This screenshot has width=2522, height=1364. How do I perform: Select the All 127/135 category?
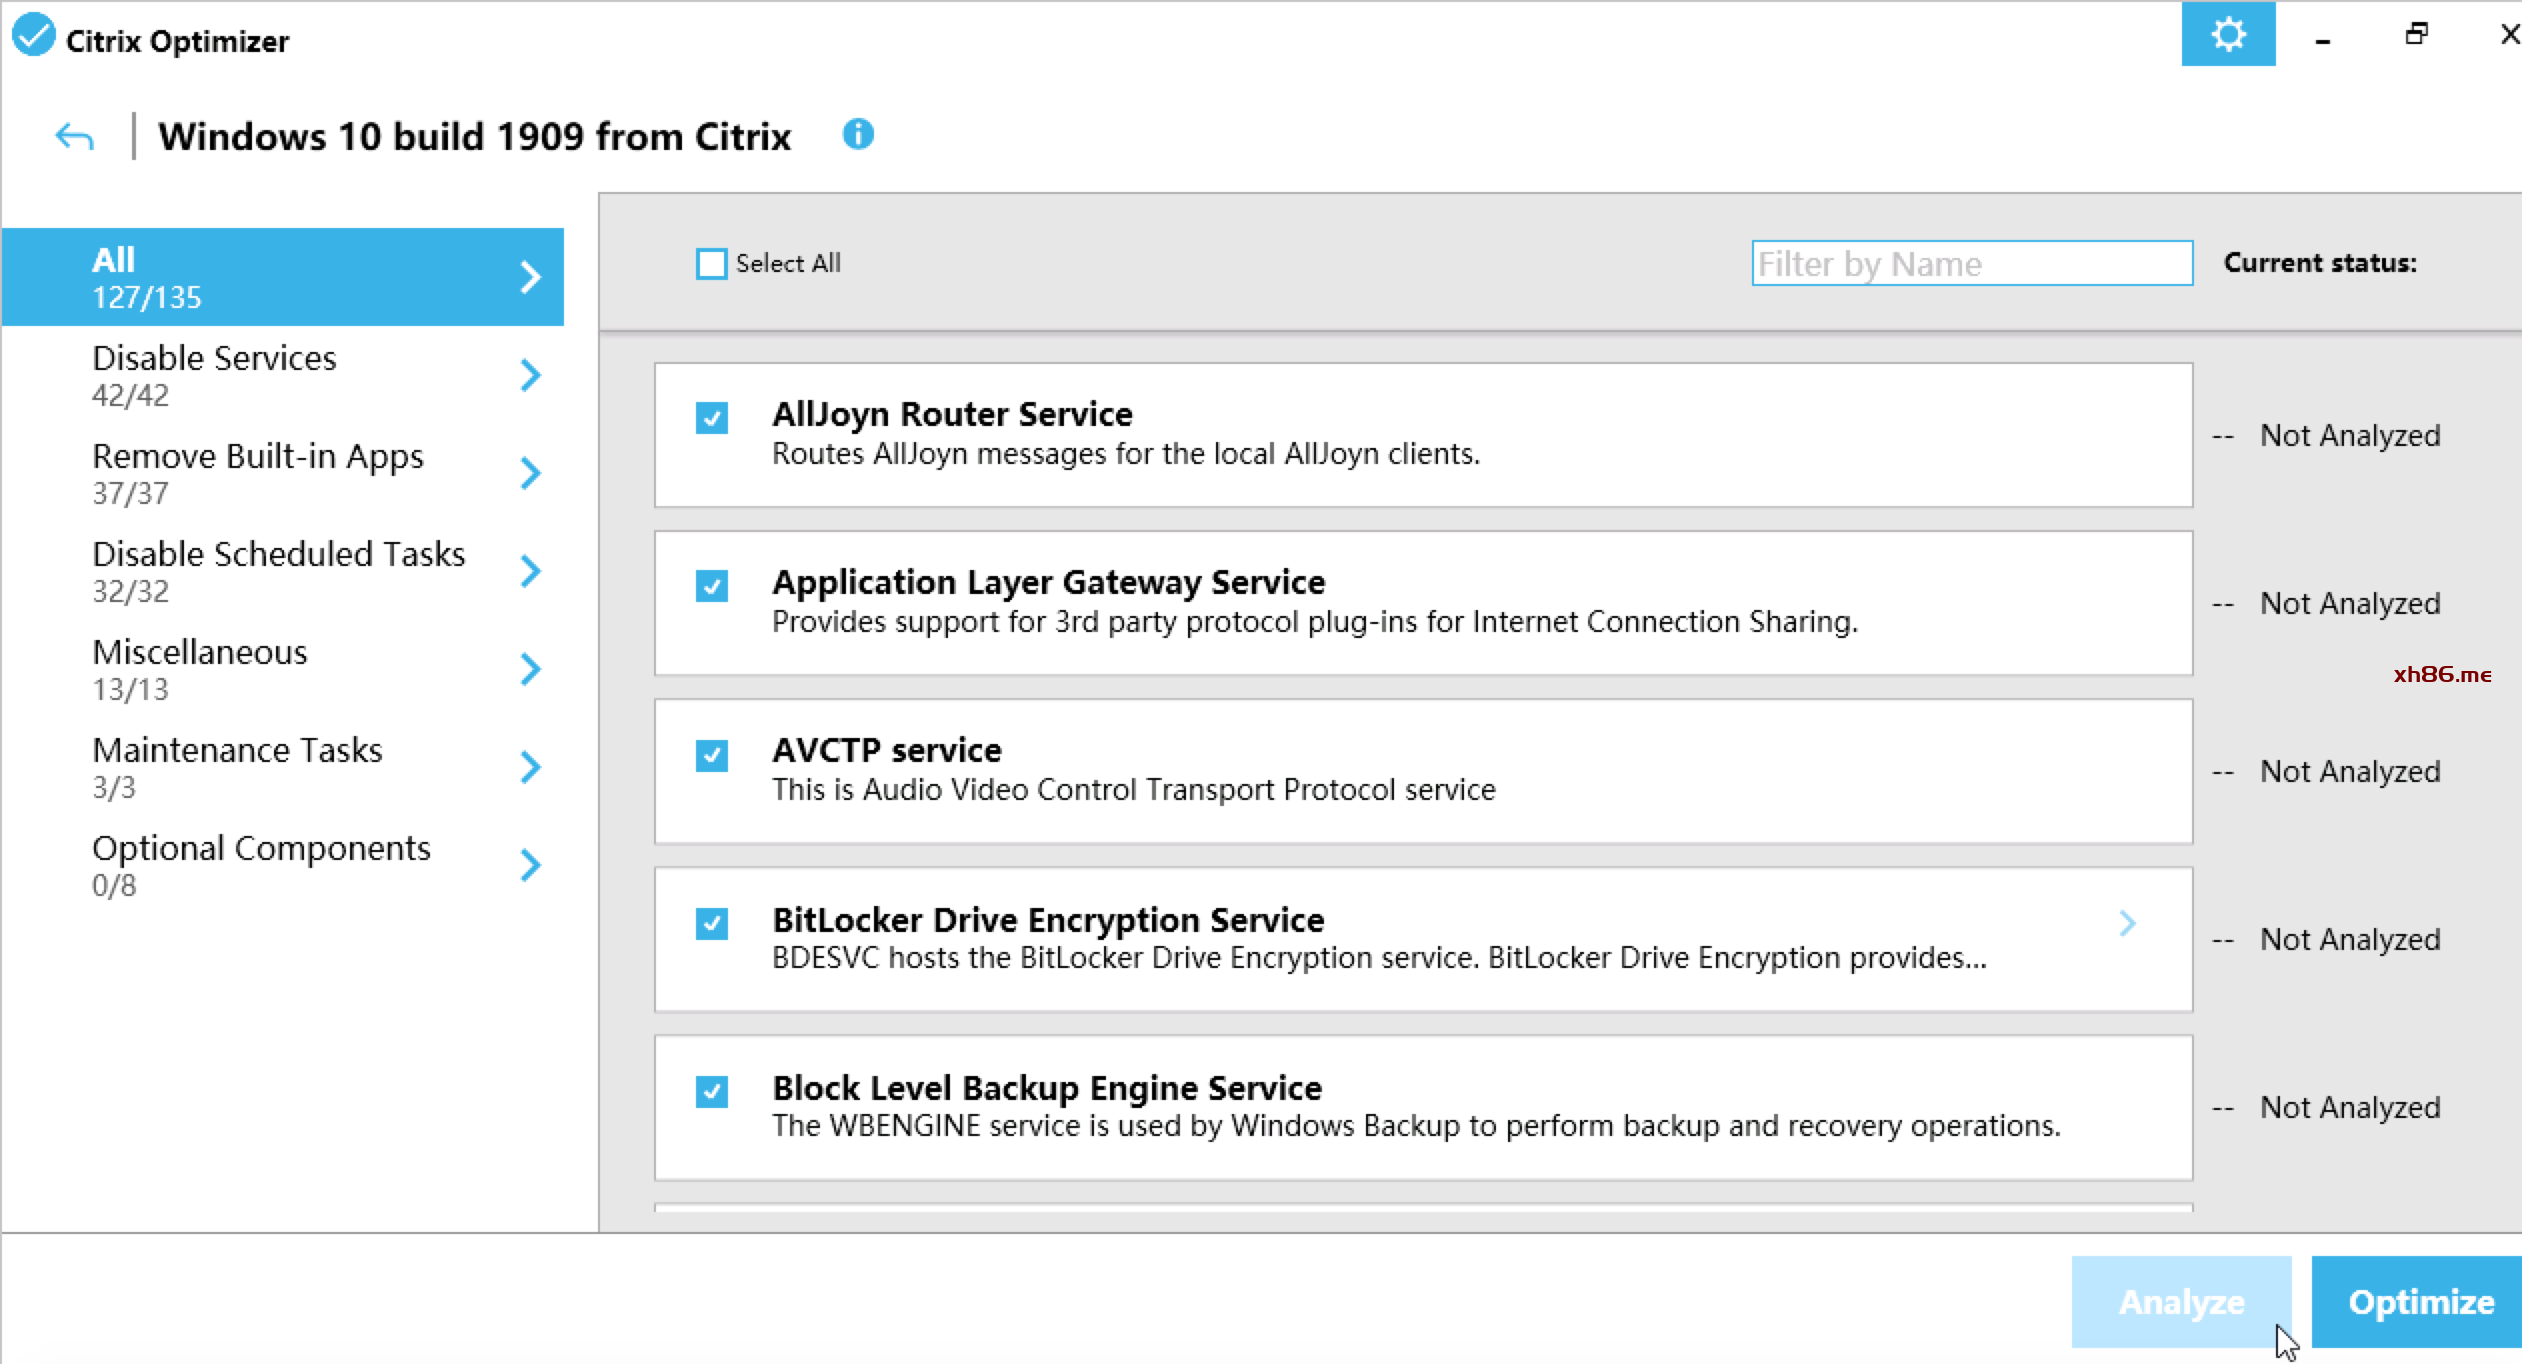pyautogui.click(x=283, y=277)
